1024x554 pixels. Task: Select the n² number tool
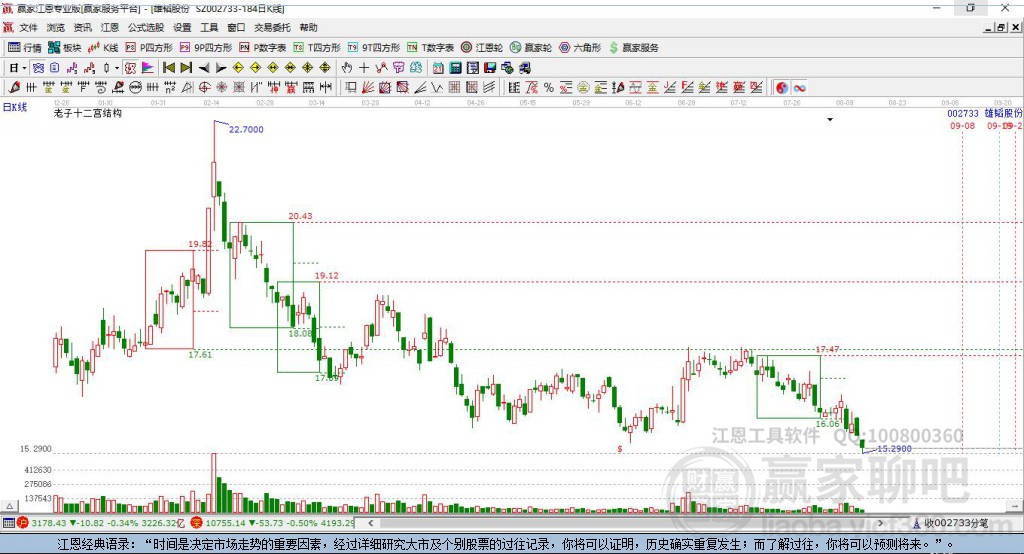170,88
